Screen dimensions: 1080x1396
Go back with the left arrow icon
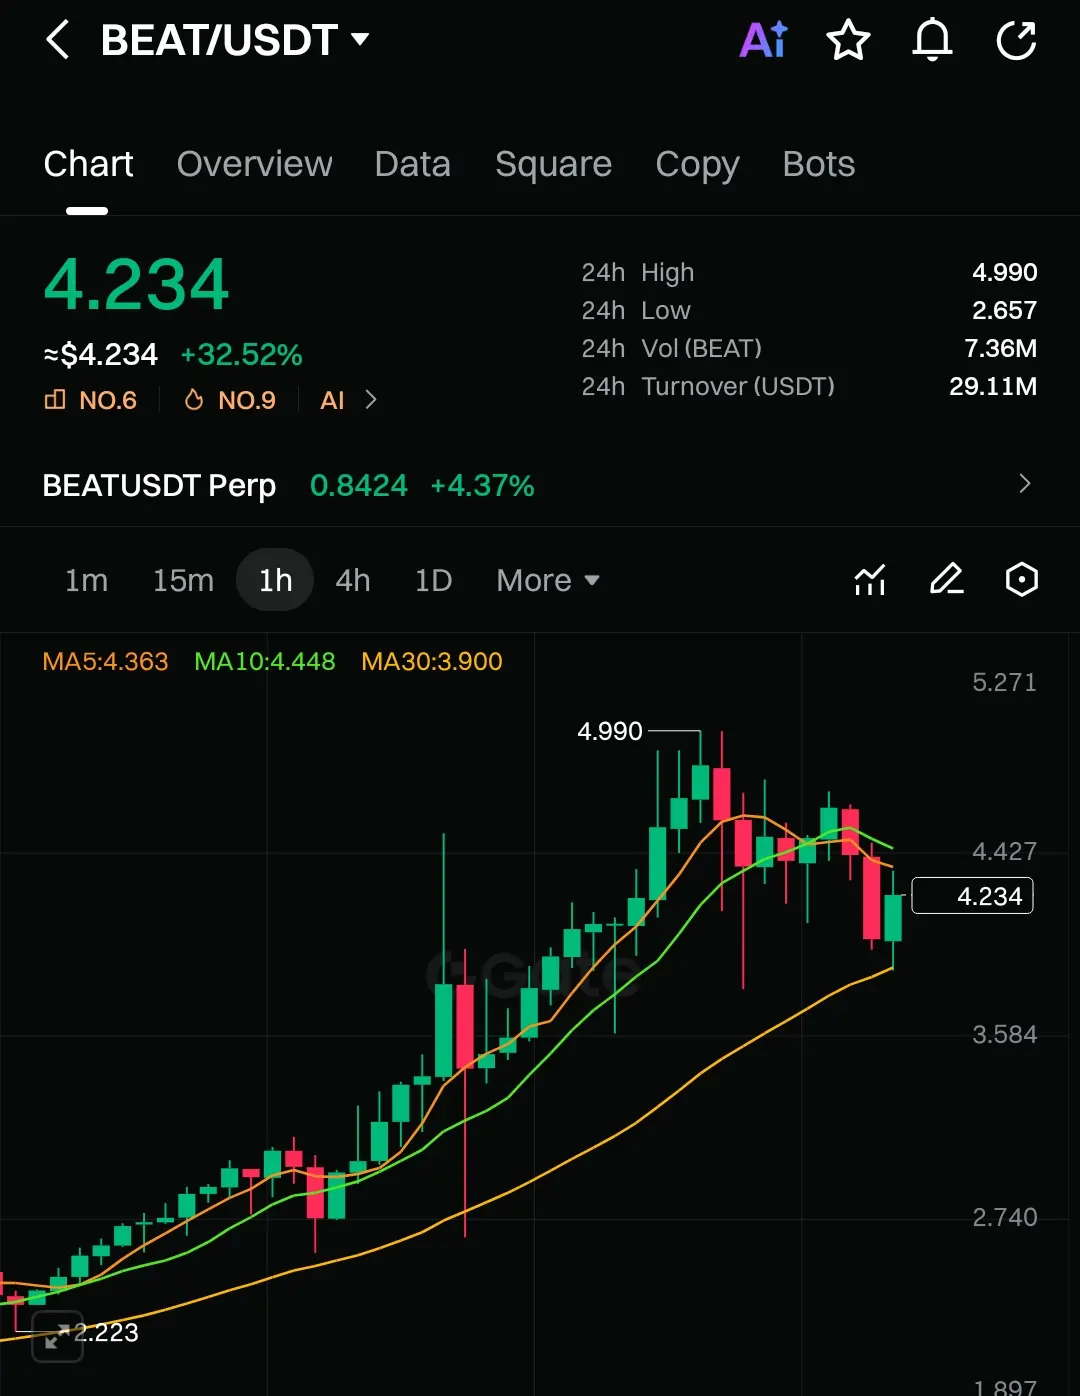coord(58,40)
